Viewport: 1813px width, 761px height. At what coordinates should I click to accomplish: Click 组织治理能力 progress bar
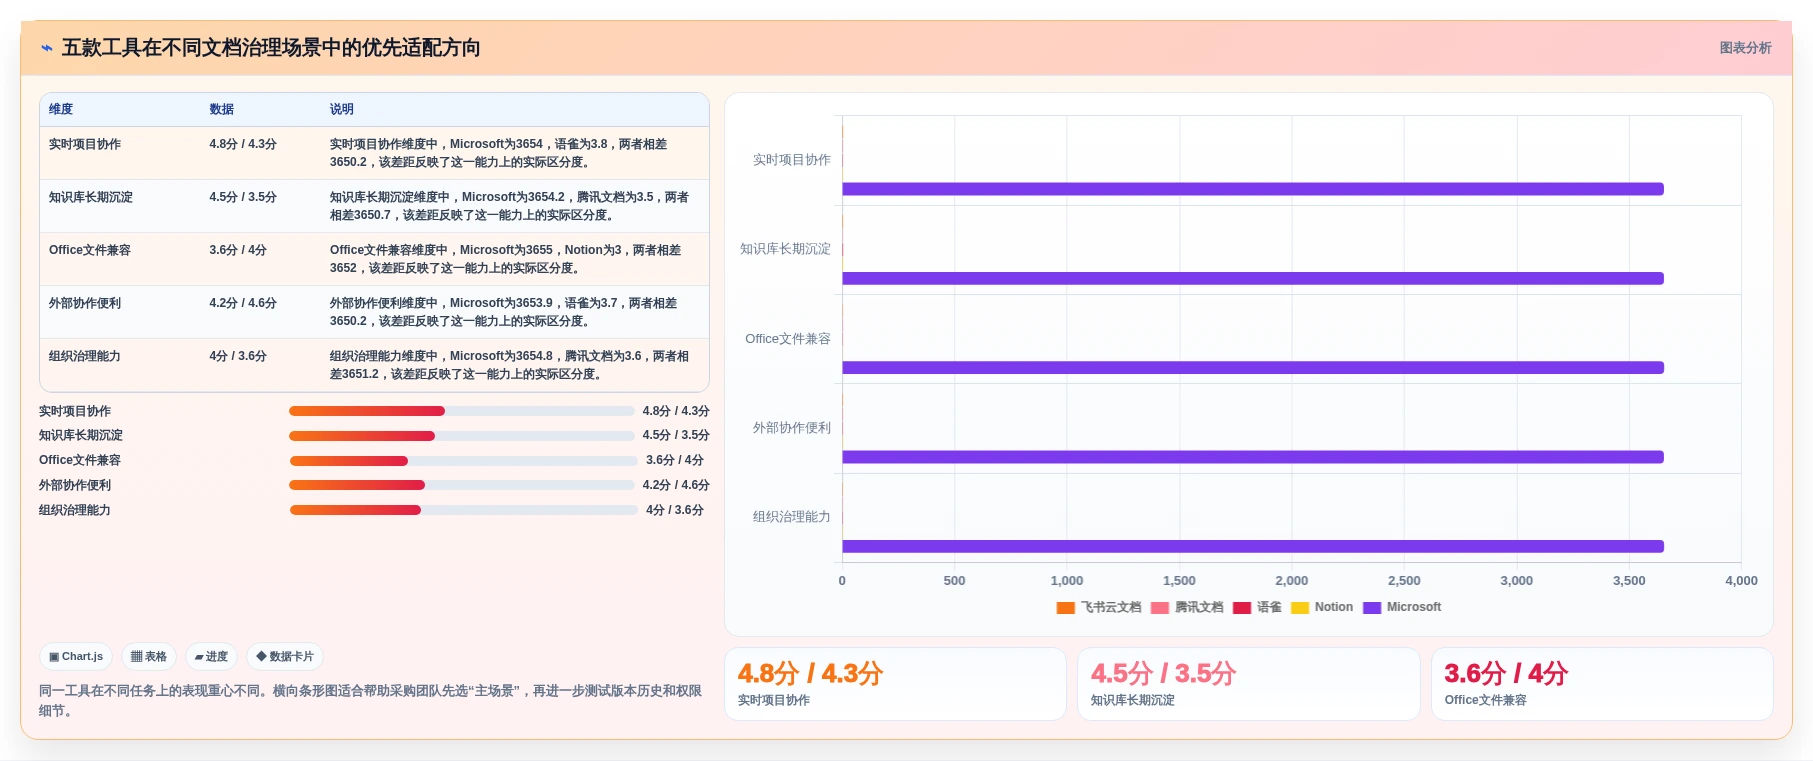[x=464, y=510]
